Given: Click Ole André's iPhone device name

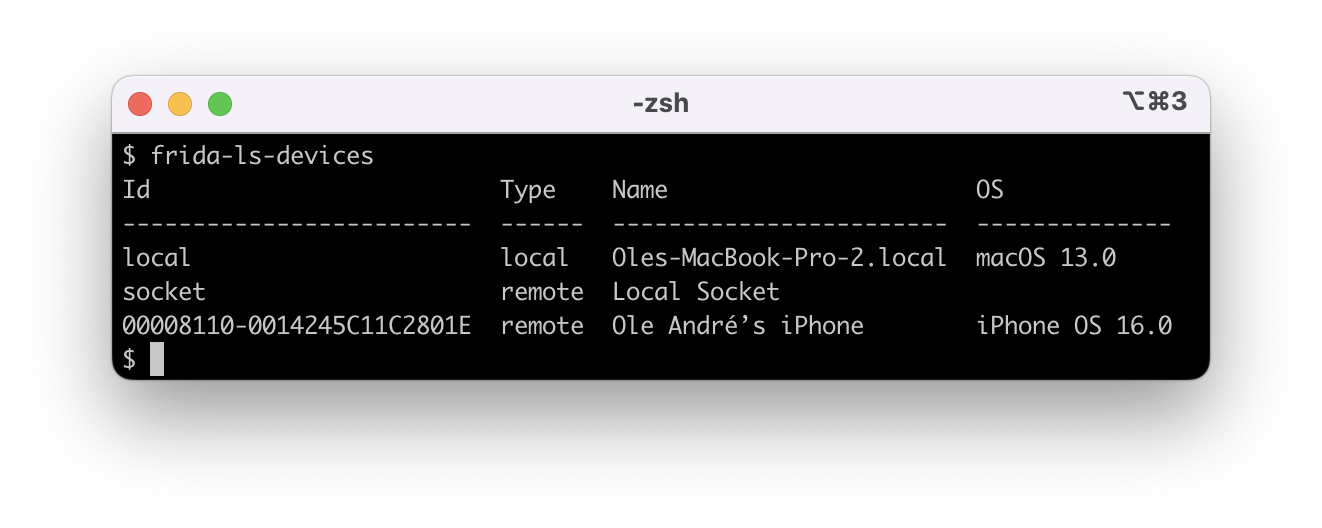Looking at the screenshot, I should pyautogui.click(x=738, y=326).
